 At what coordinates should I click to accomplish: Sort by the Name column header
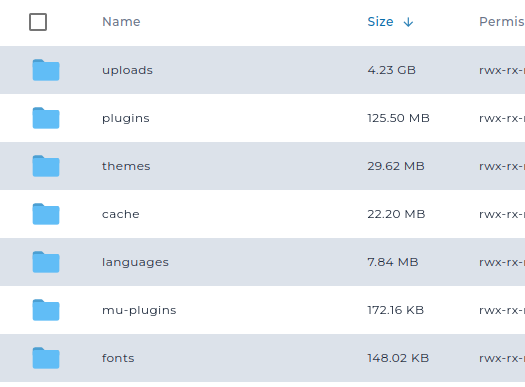(x=121, y=22)
